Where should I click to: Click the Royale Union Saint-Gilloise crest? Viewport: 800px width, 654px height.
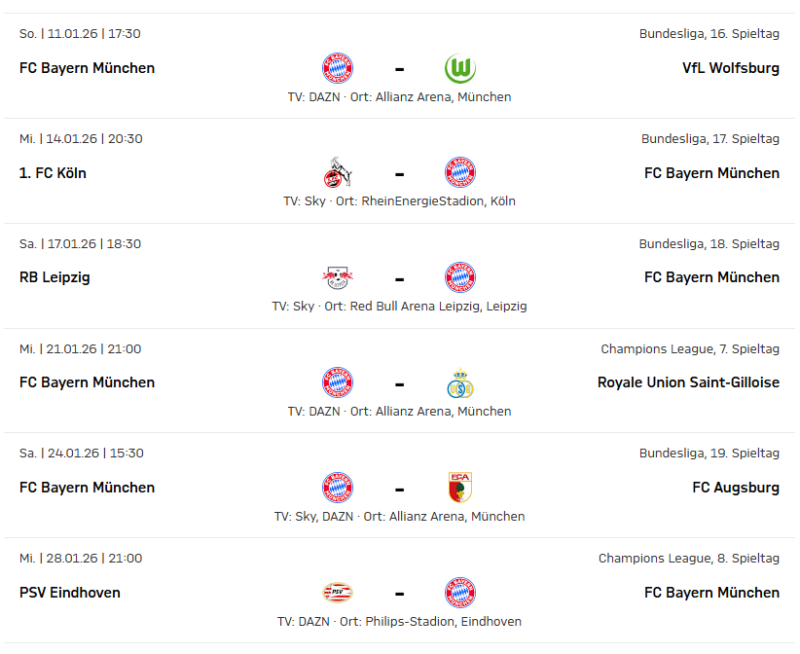(x=460, y=383)
